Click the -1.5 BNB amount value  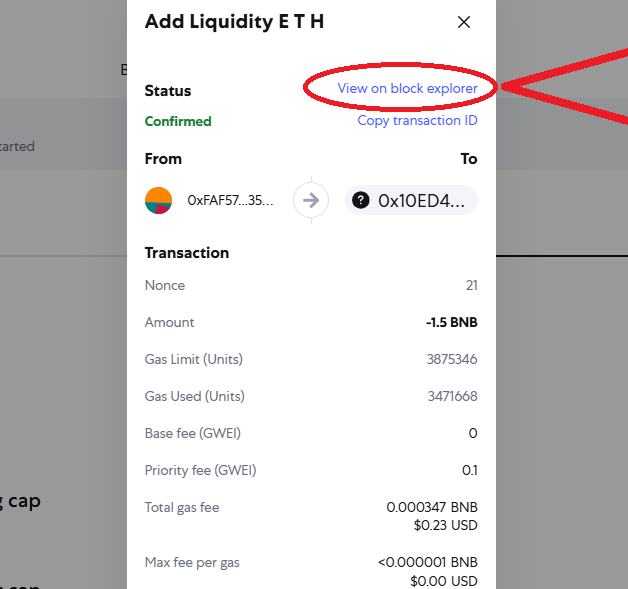(x=452, y=322)
